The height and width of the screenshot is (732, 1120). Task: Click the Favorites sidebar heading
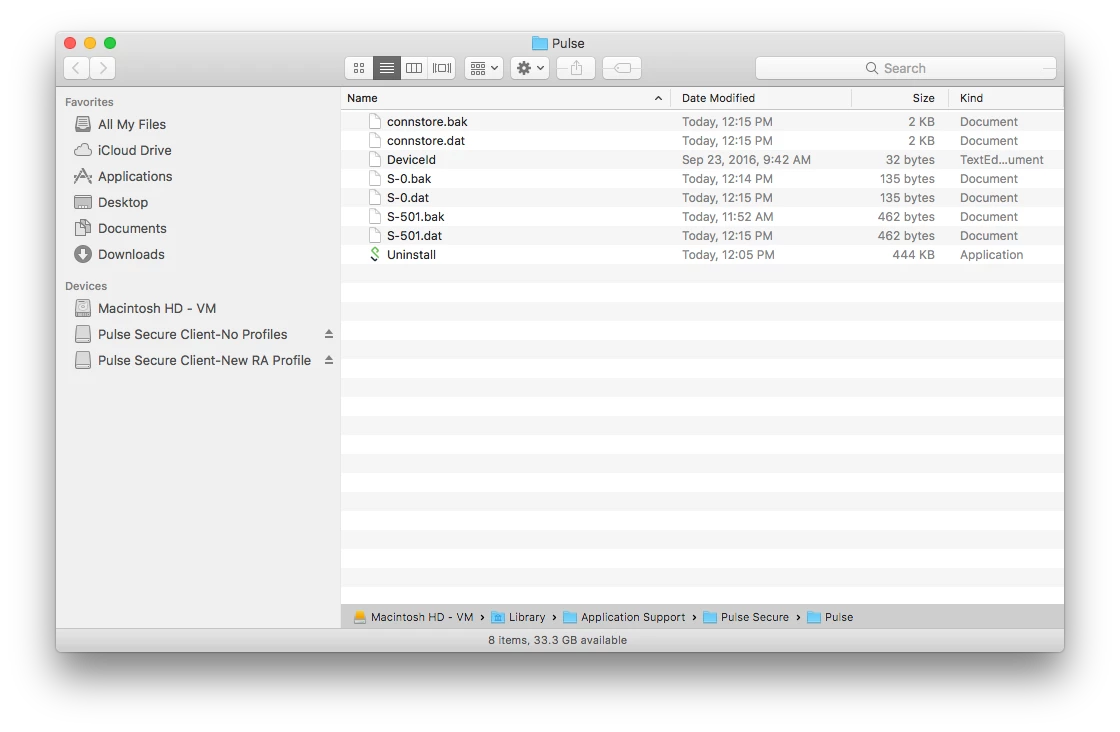click(x=89, y=102)
